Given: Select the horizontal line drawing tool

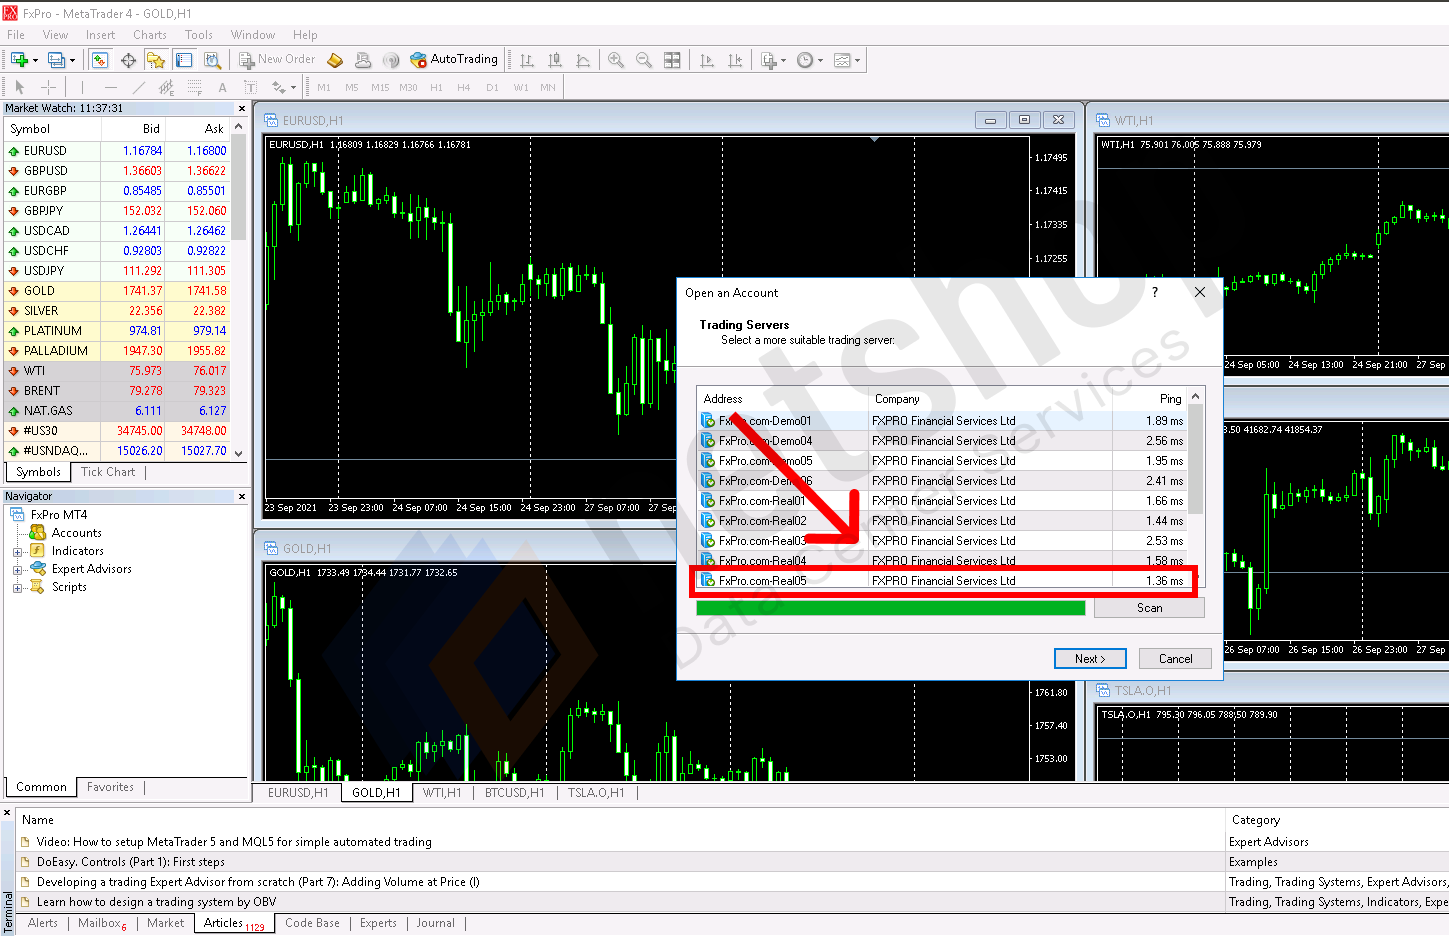Looking at the screenshot, I should (x=110, y=87).
